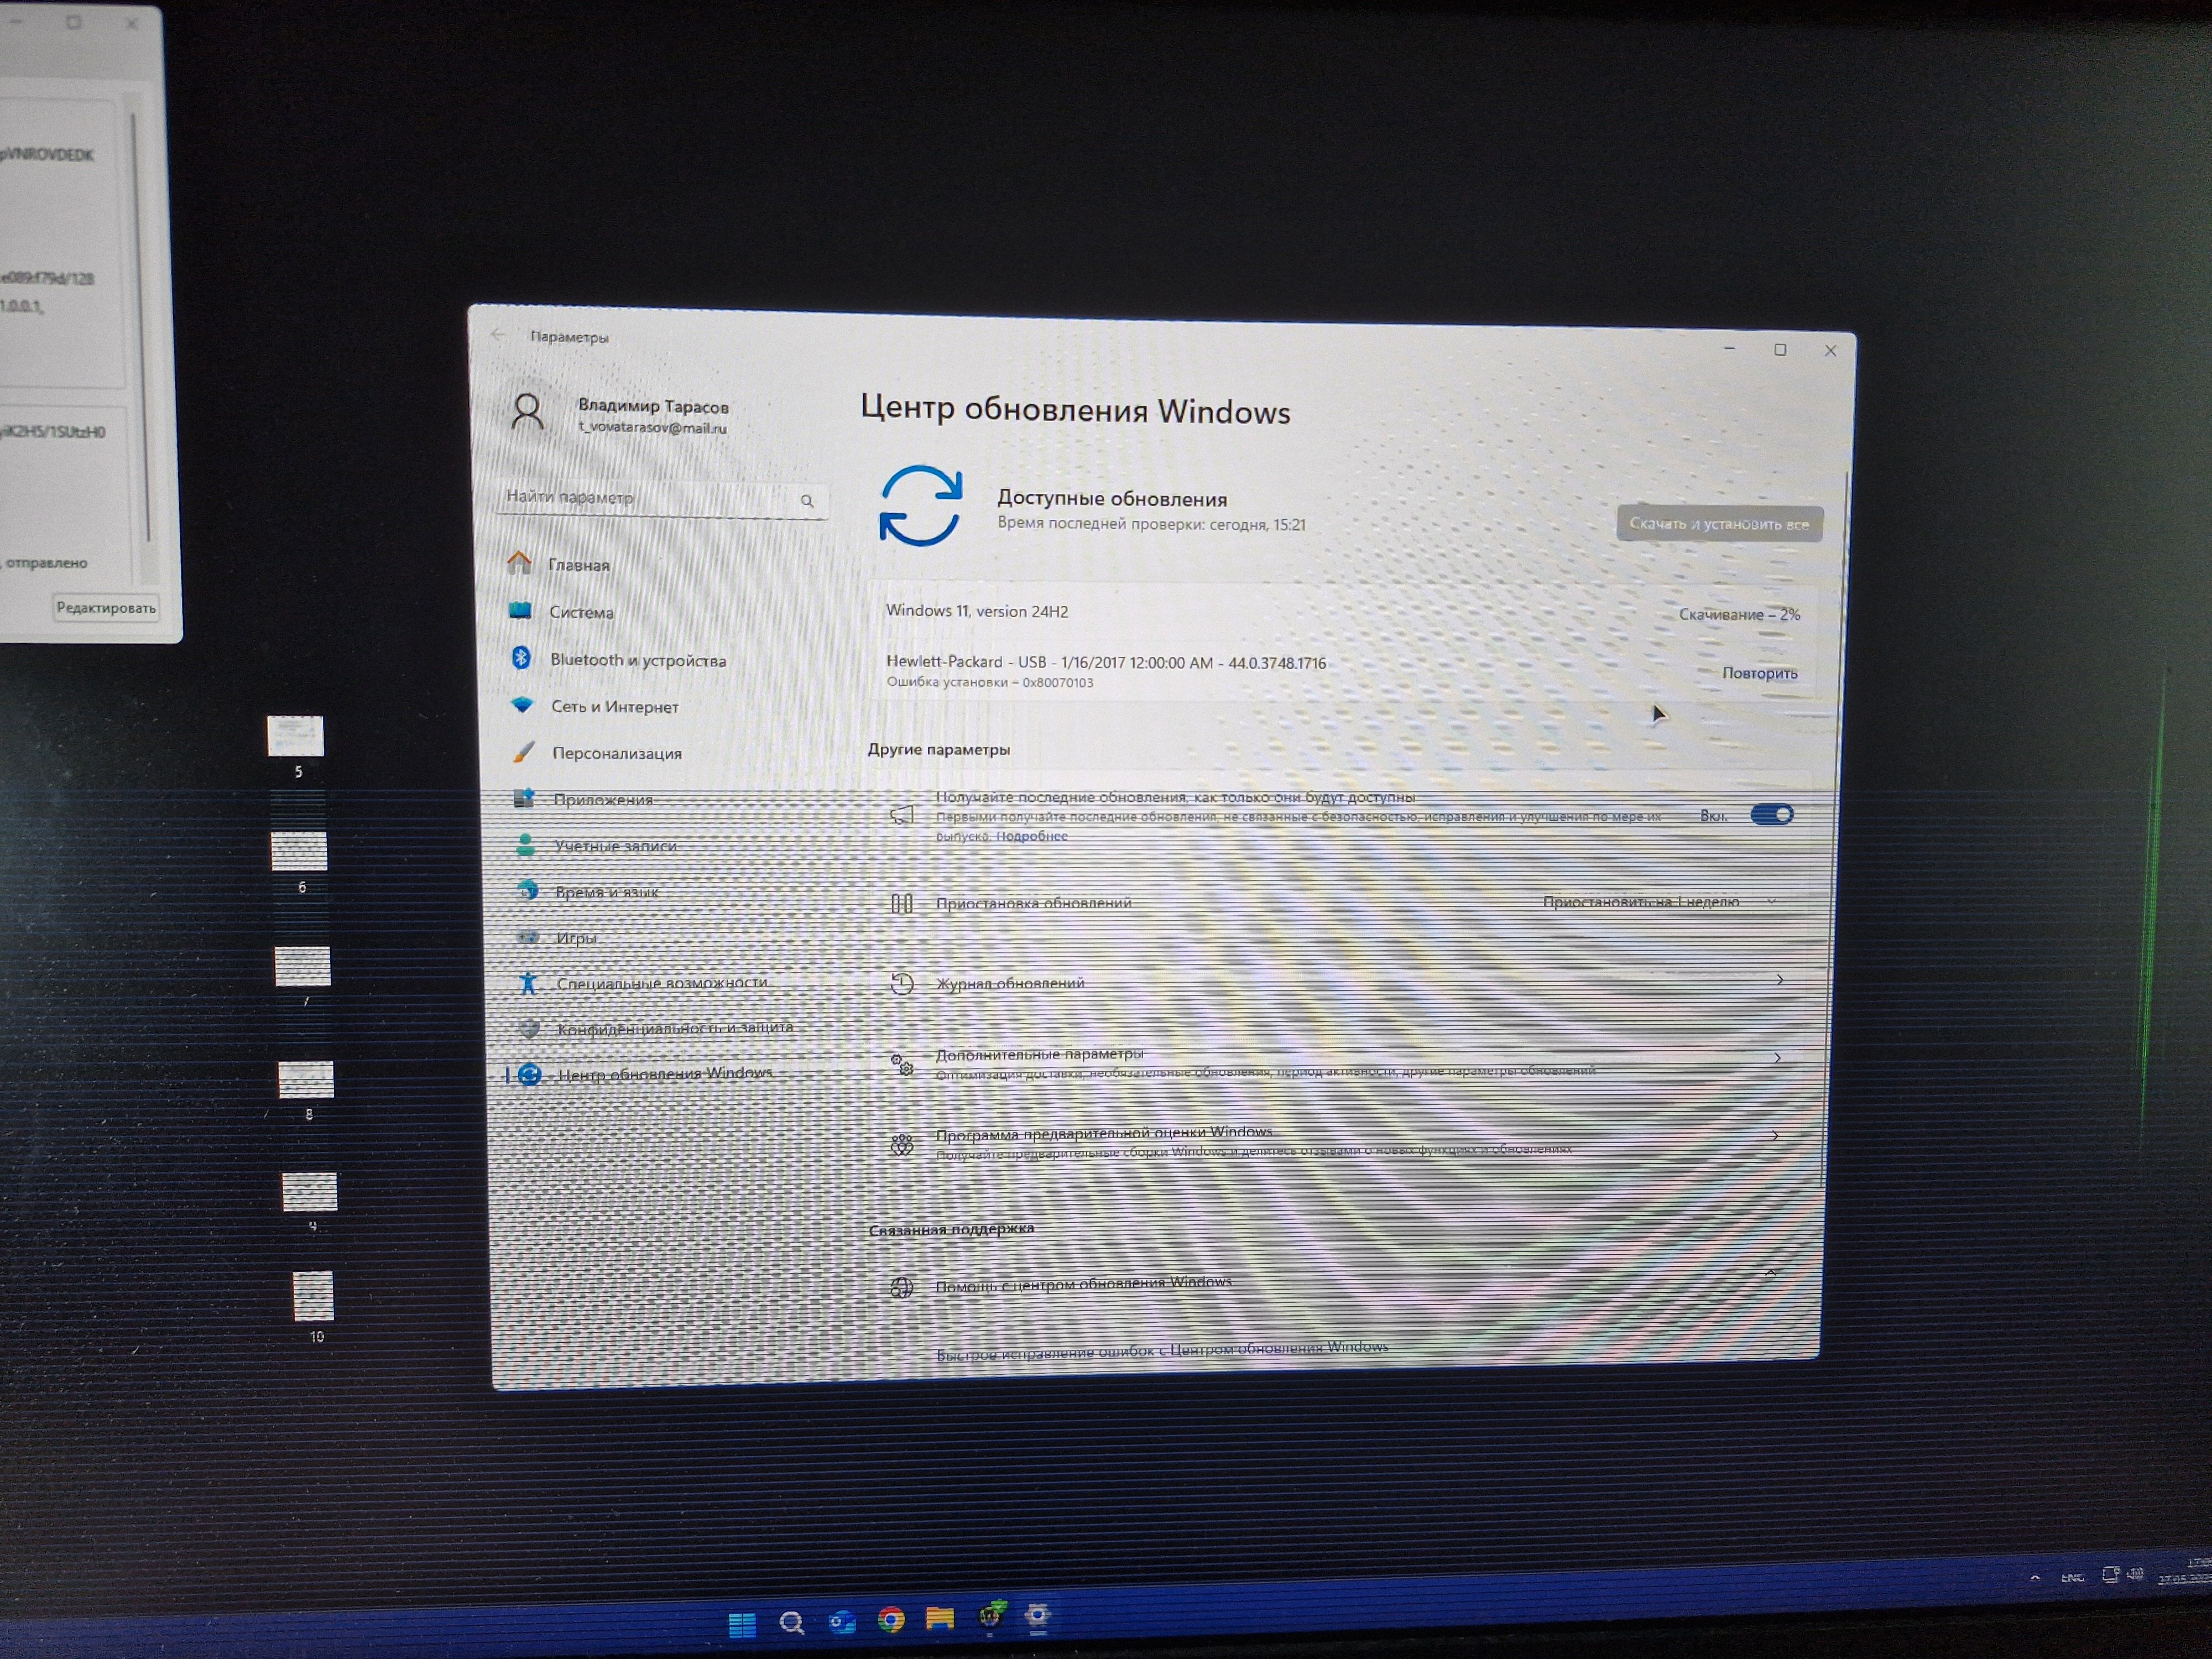The width and height of the screenshot is (2212, 1659).
Task: Select desktop thumbnail labeled 8
Action: pos(306,1080)
